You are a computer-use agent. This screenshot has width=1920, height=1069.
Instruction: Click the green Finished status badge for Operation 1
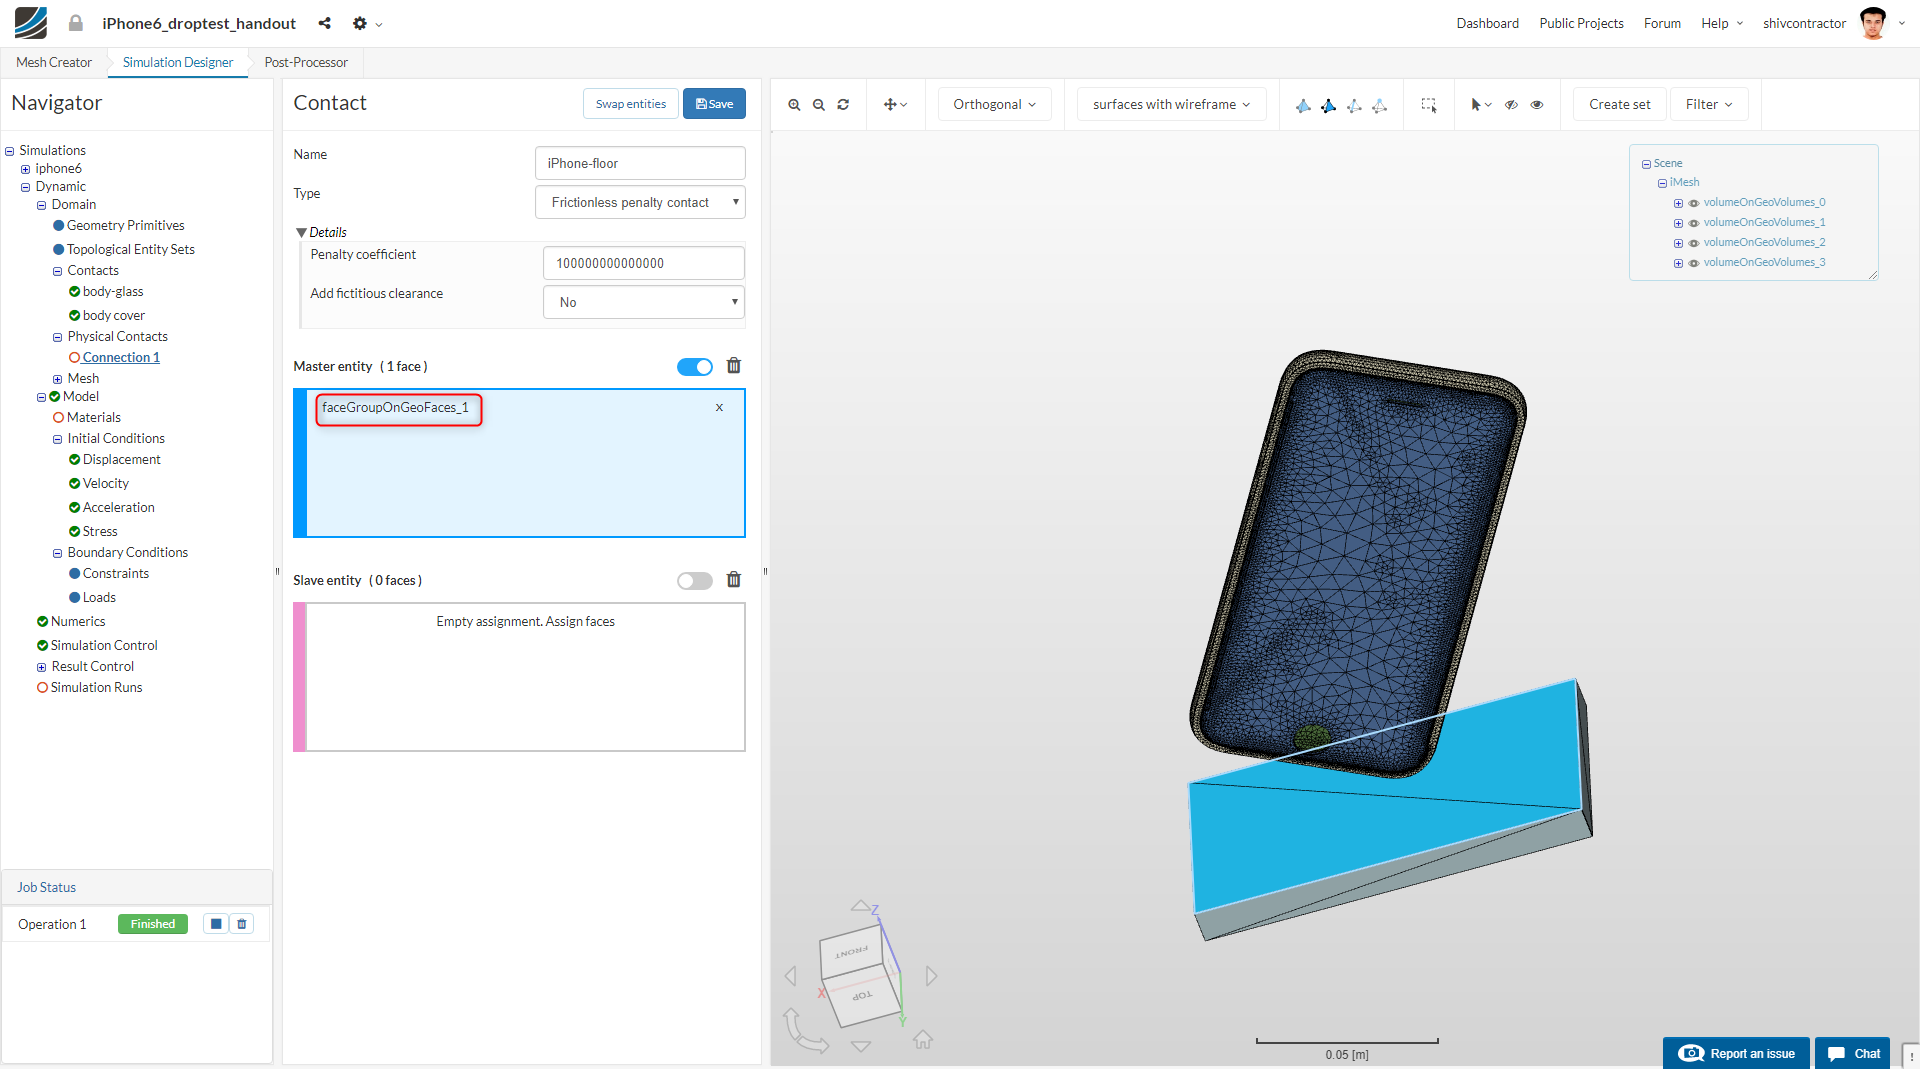tap(152, 923)
